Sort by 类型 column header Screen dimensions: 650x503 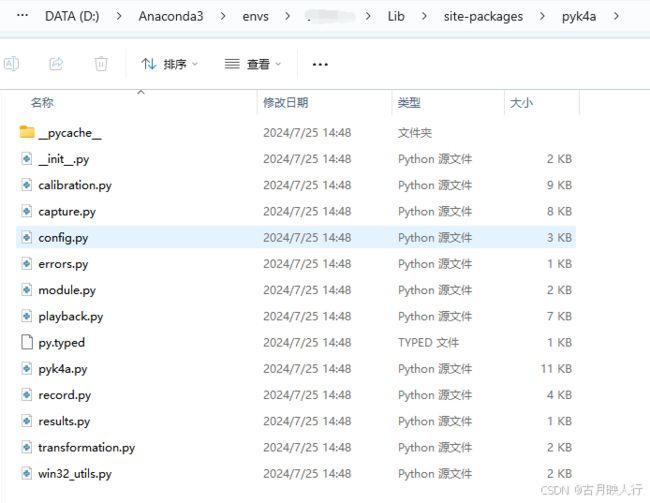(x=409, y=102)
